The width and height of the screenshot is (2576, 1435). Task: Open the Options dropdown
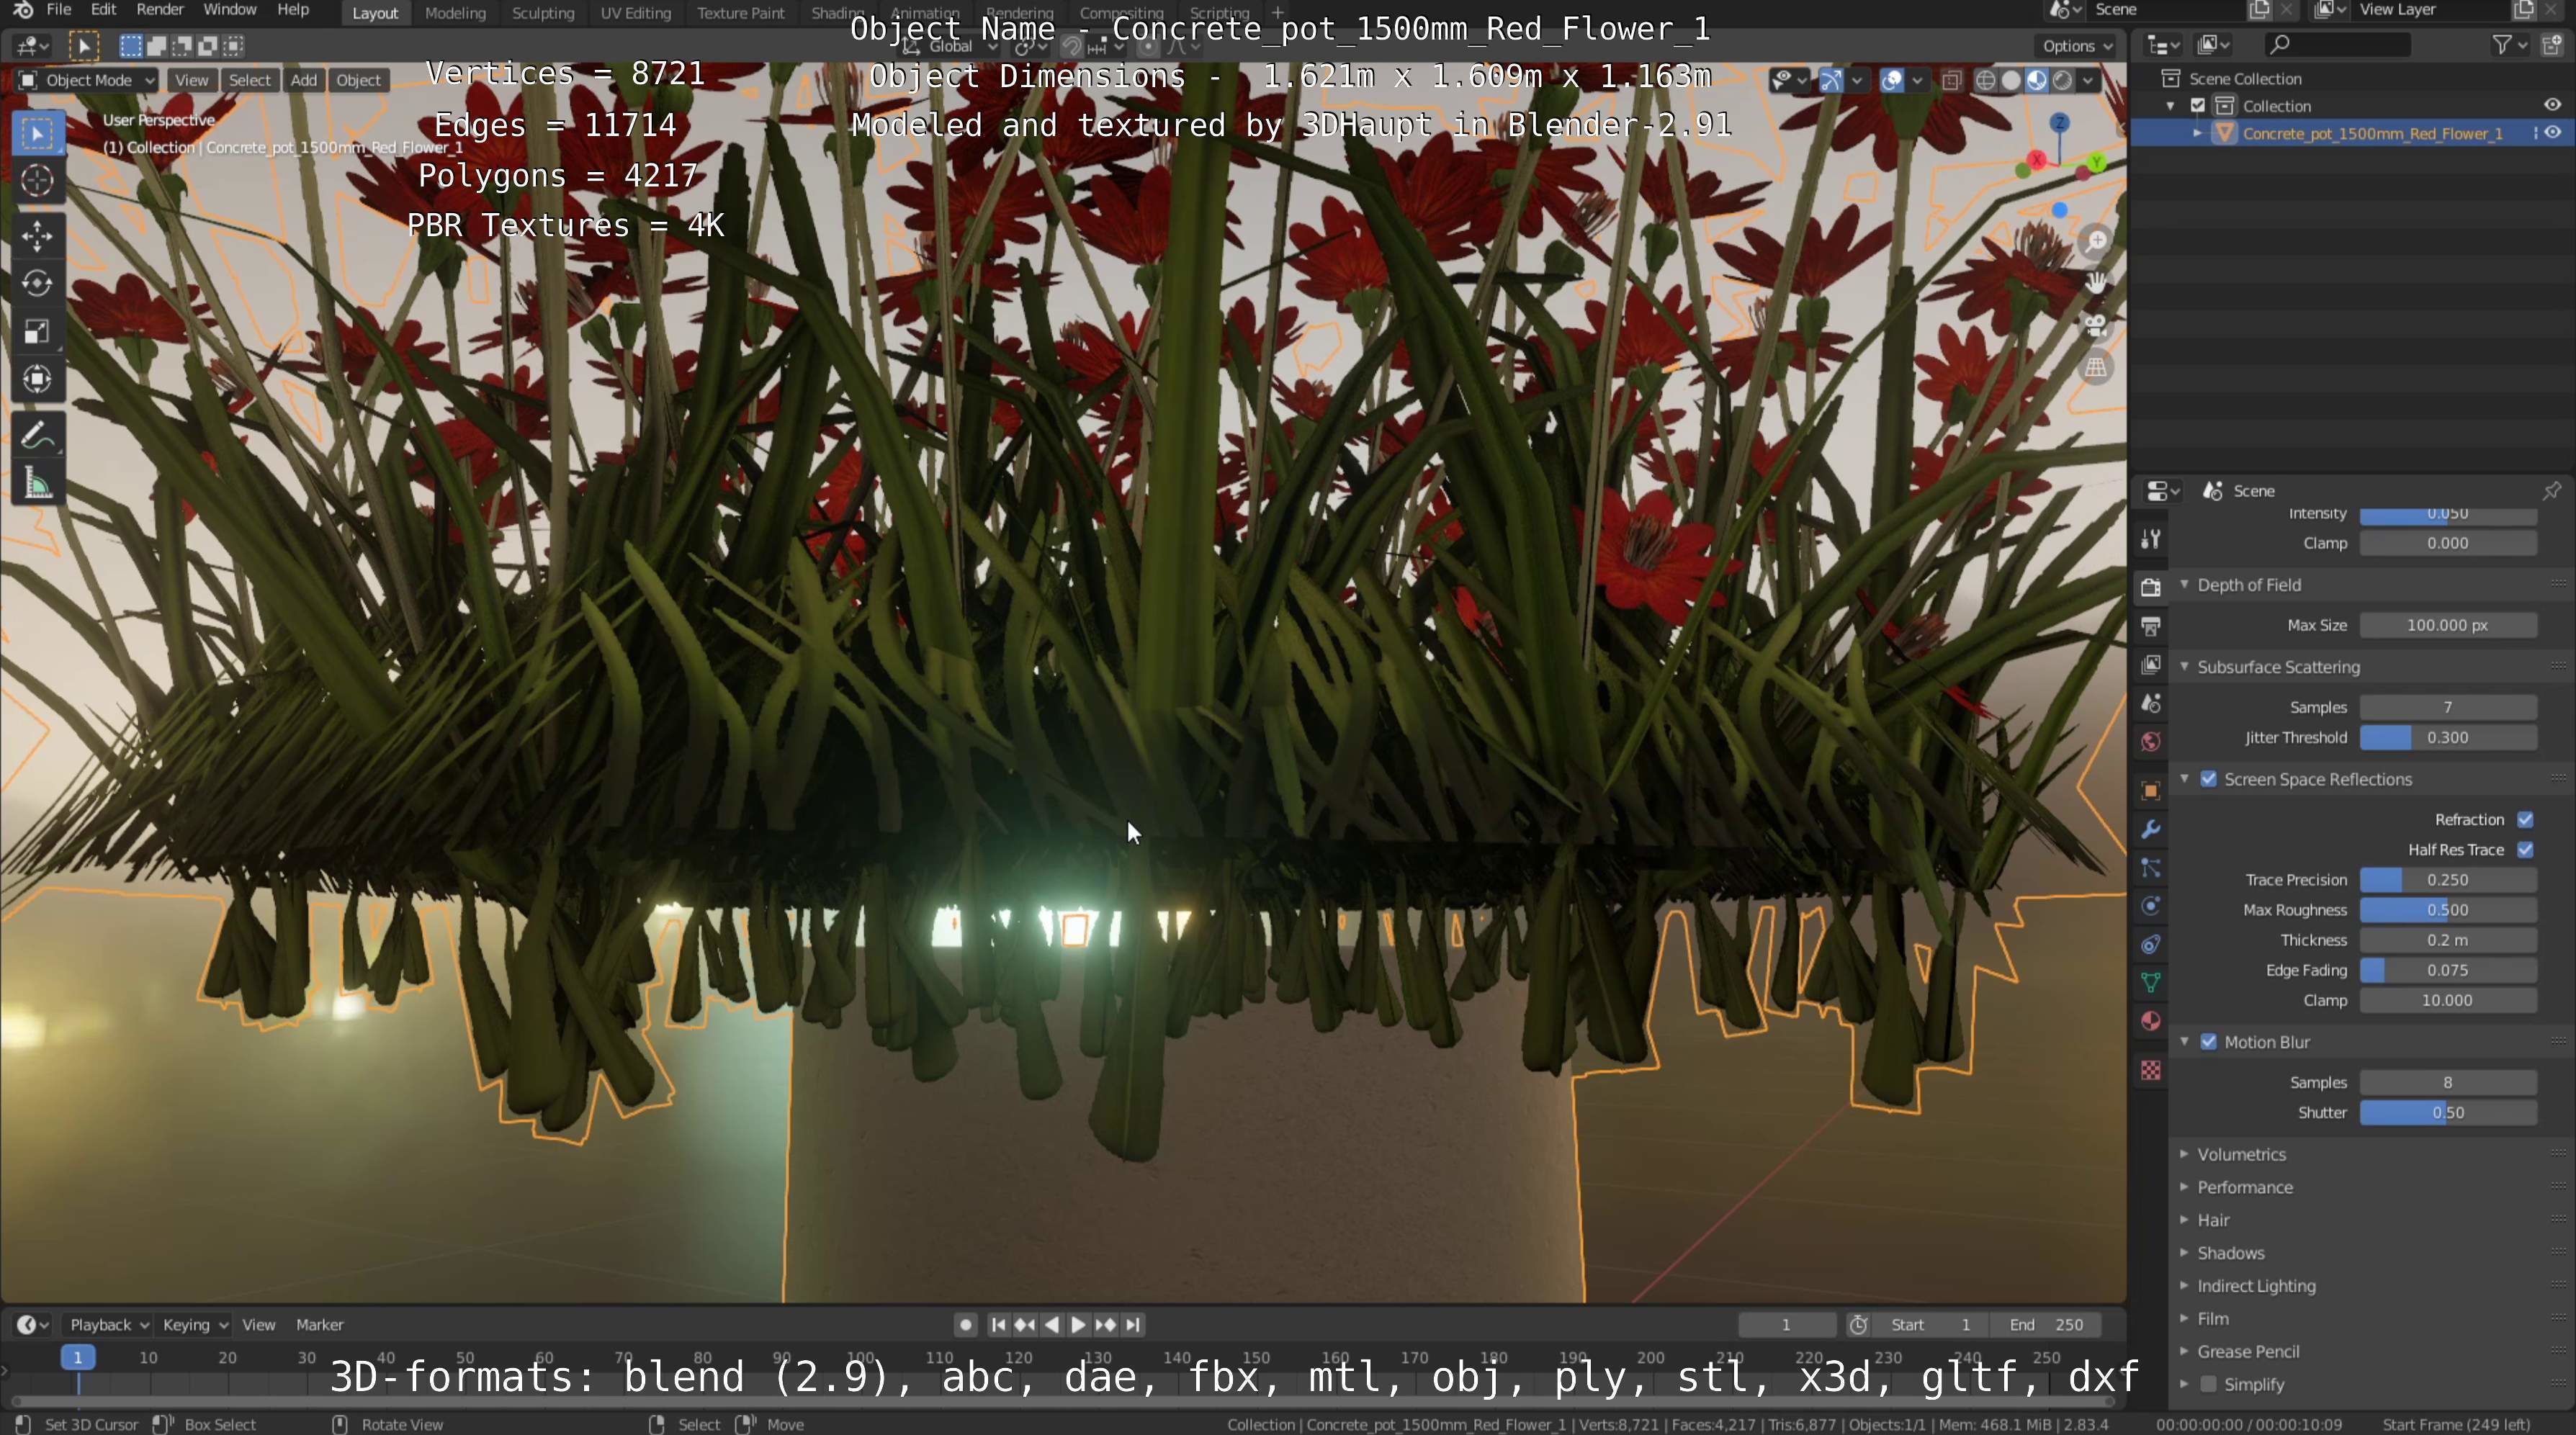pos(2077,45)
